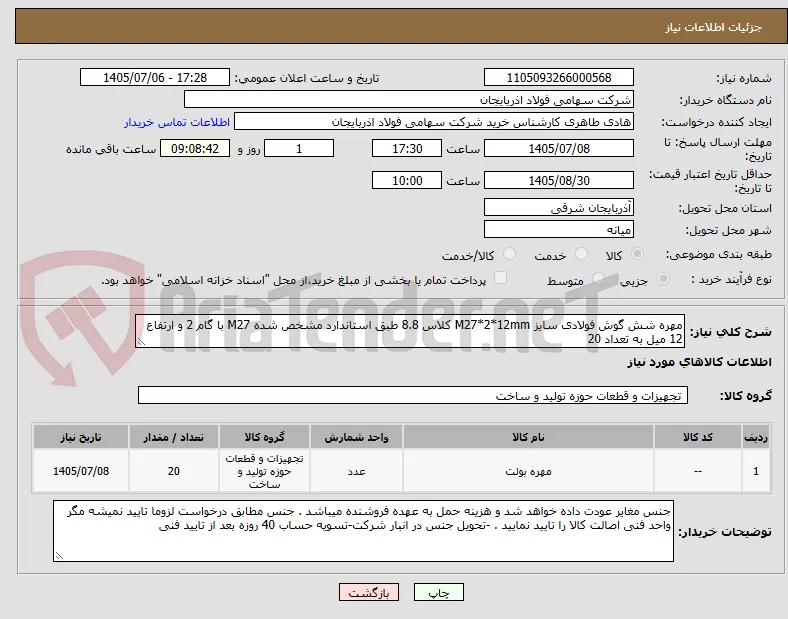Click the تاریخ نیاز column header

click(81, 437)
